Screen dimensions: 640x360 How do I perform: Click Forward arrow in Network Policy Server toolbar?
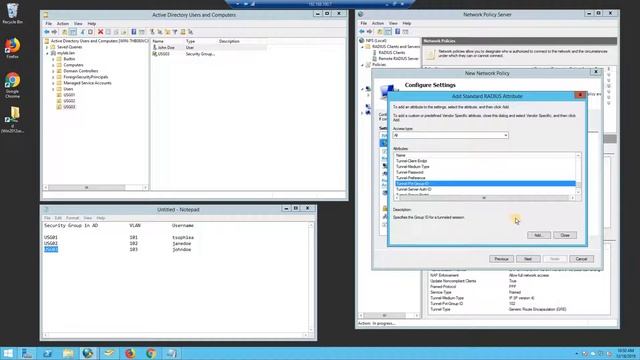[369, 31]
